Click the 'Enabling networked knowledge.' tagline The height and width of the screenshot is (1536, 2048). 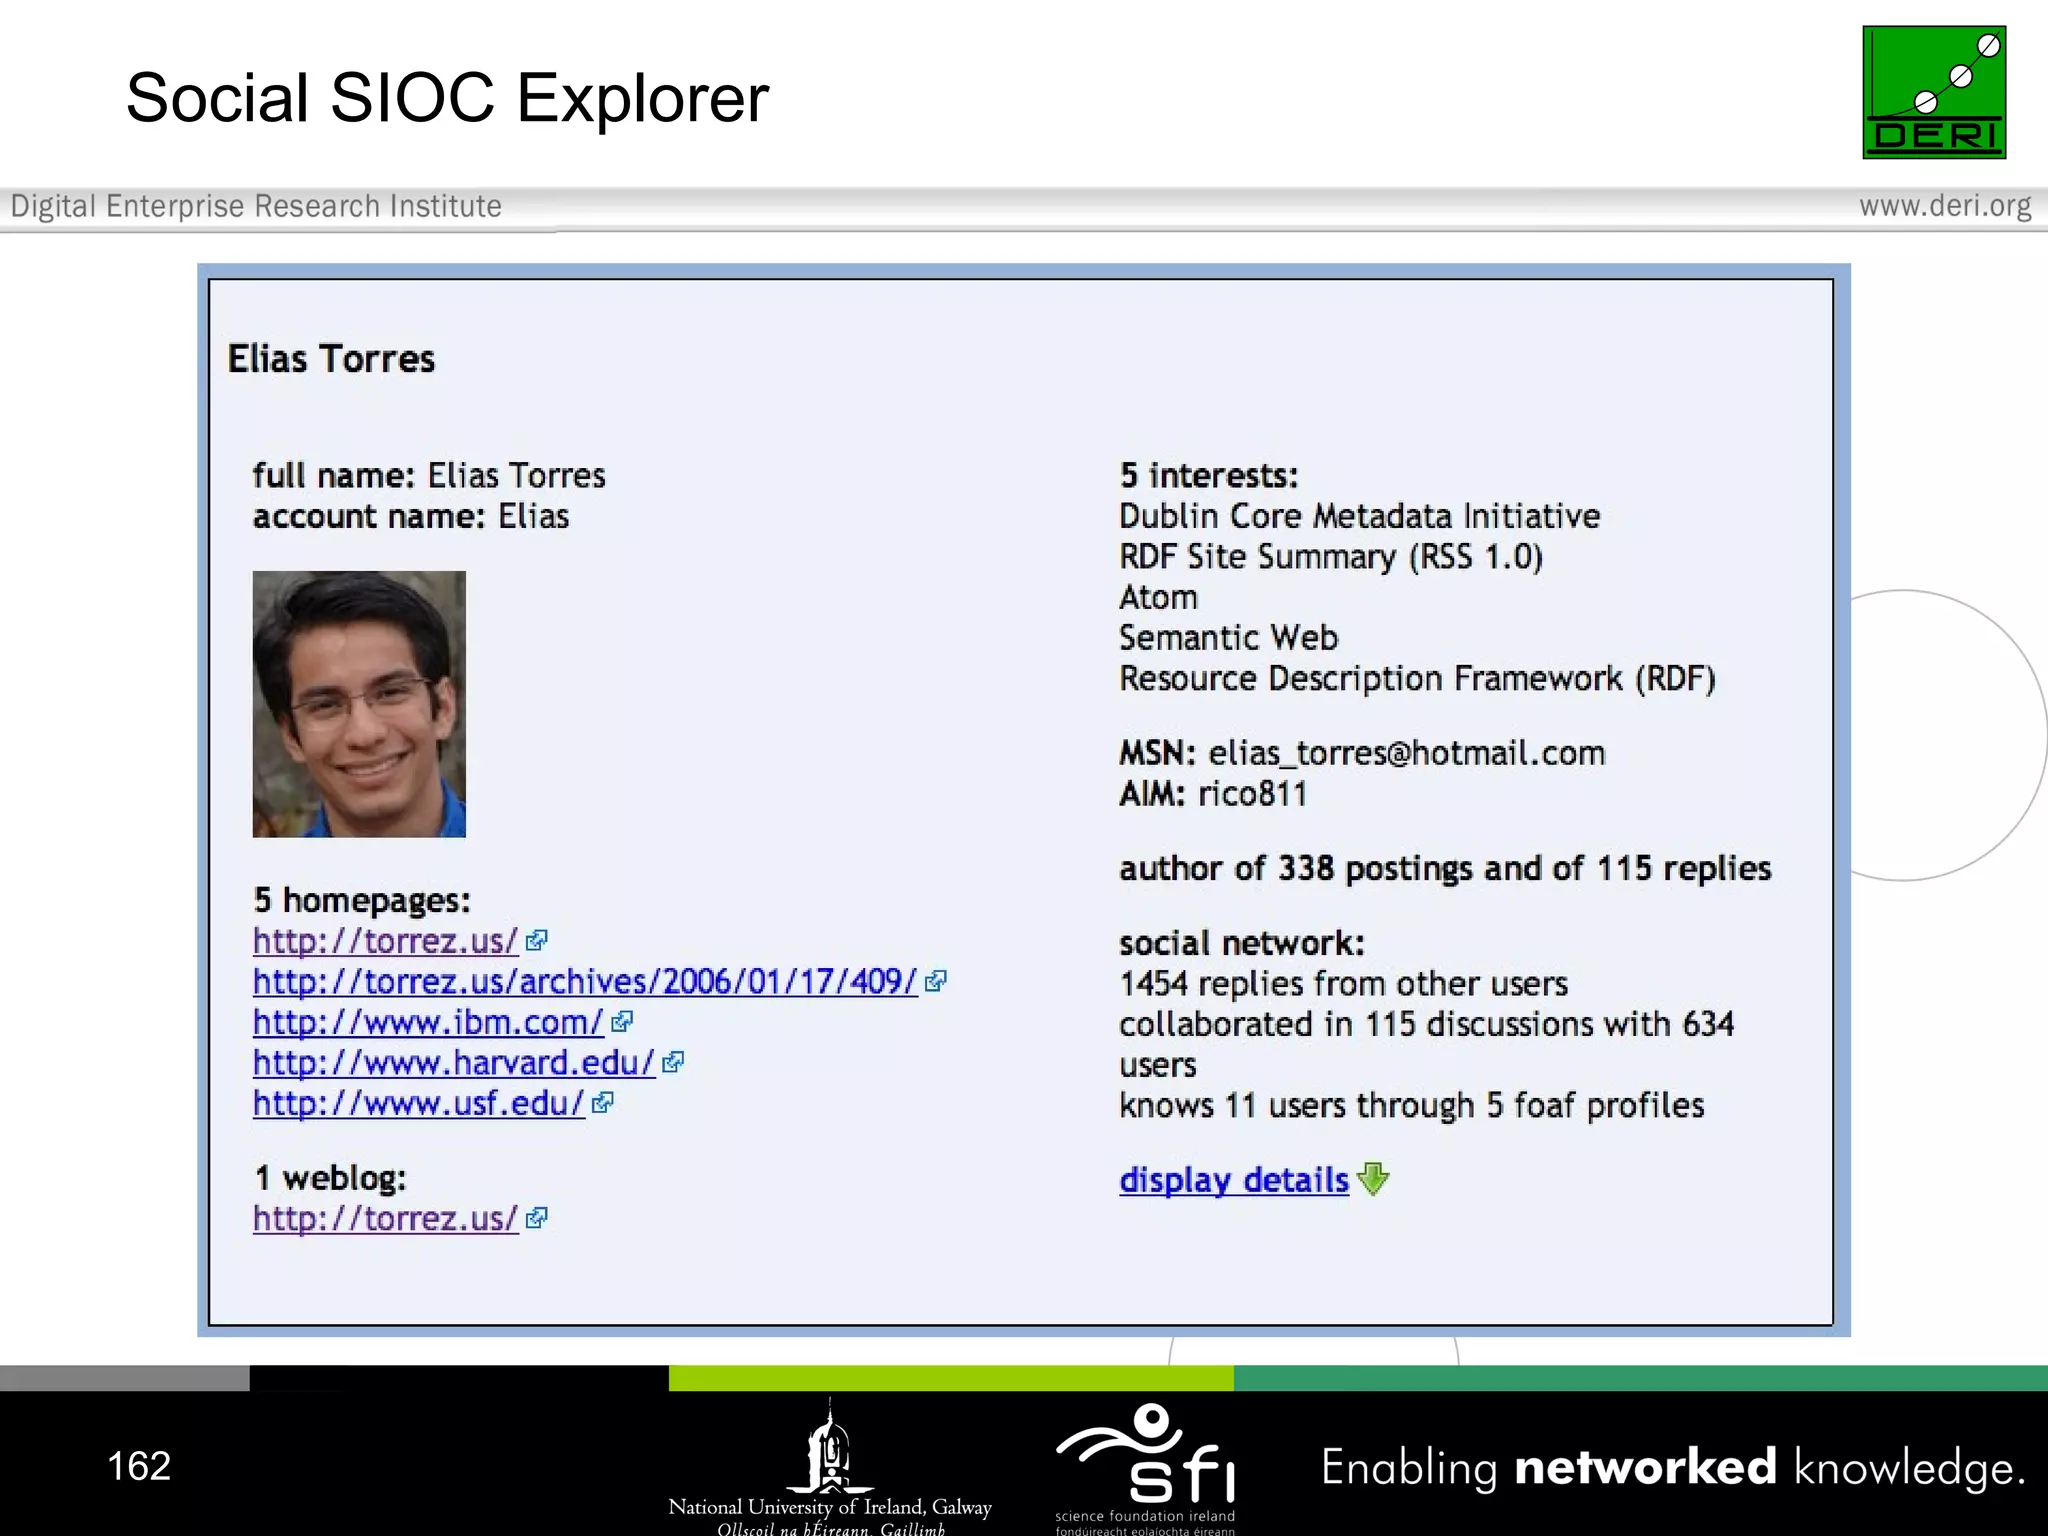click(1673, 1467)
